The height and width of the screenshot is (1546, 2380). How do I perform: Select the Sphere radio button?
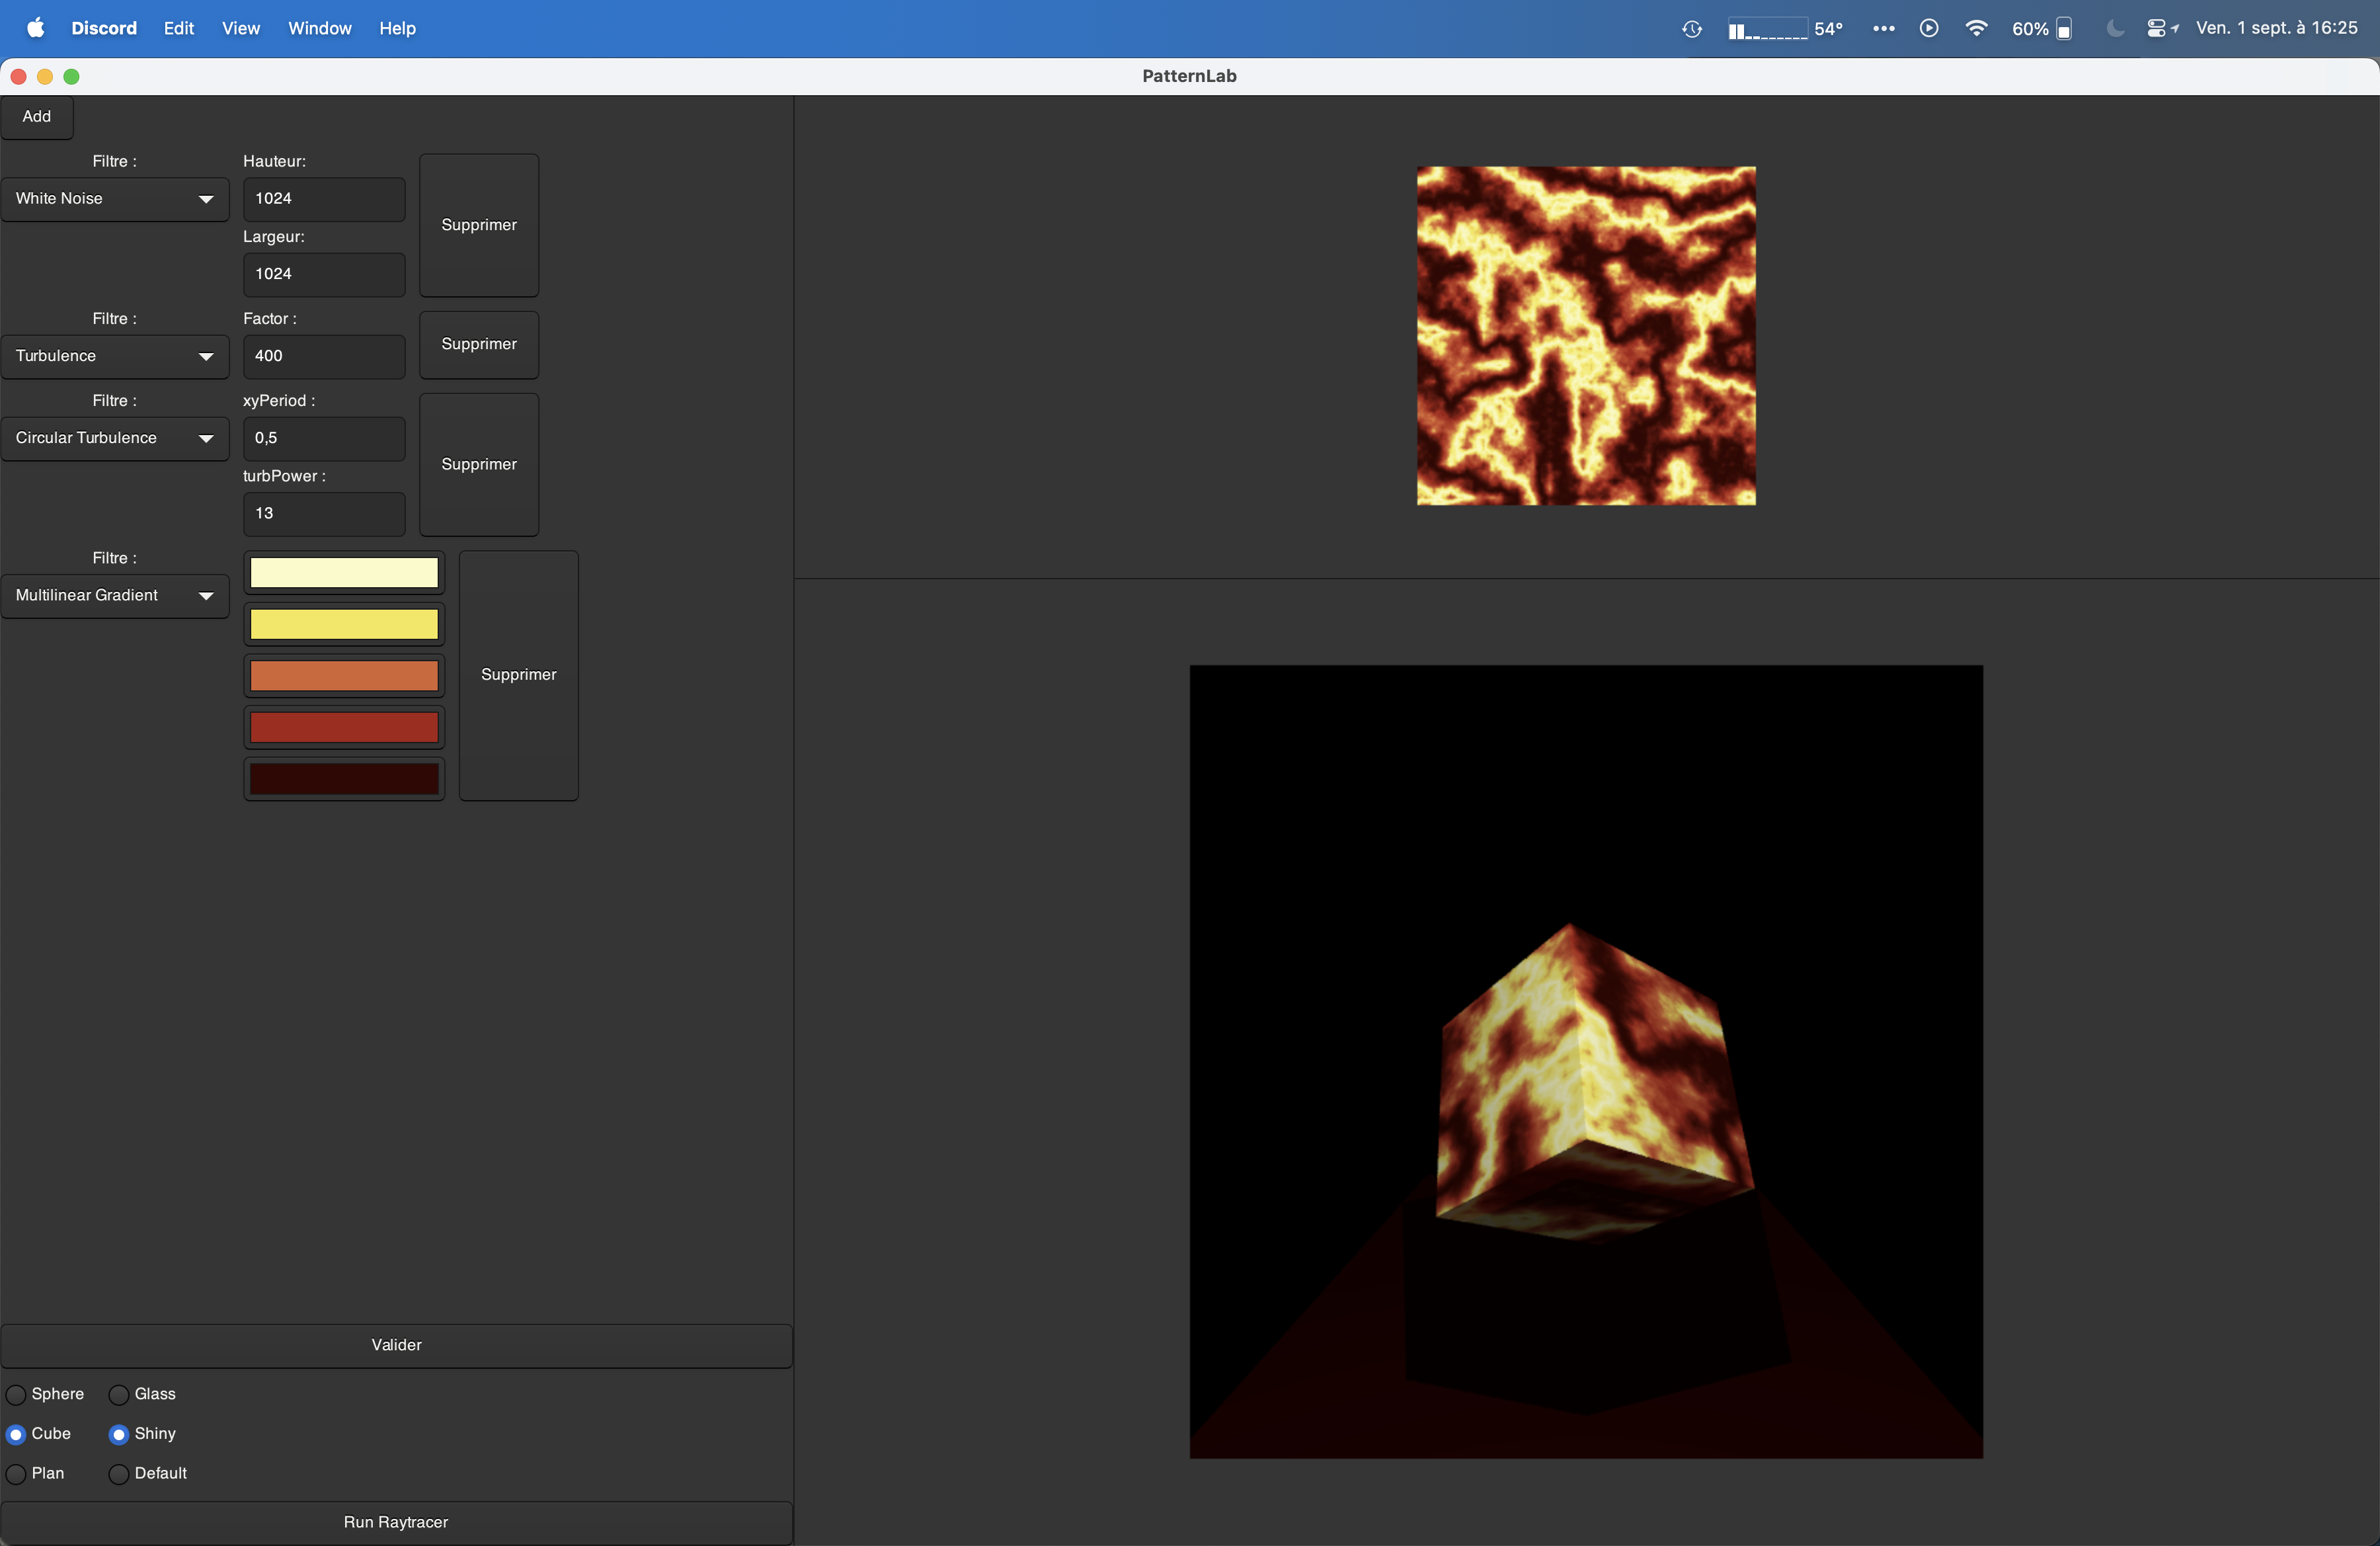coord(17,1394)
